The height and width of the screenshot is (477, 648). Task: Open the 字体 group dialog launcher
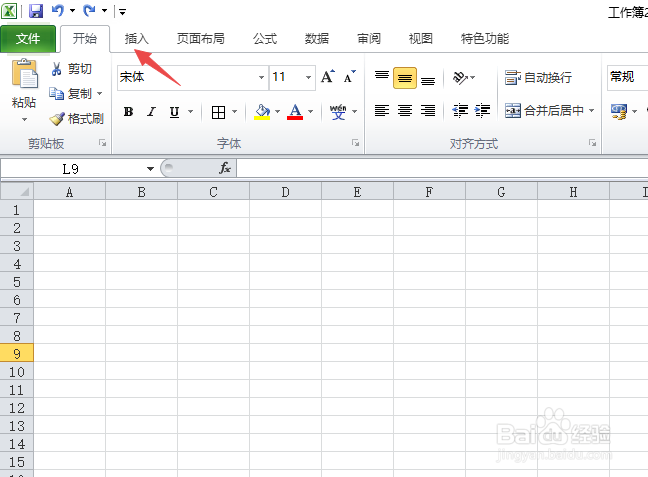point(355,143)
